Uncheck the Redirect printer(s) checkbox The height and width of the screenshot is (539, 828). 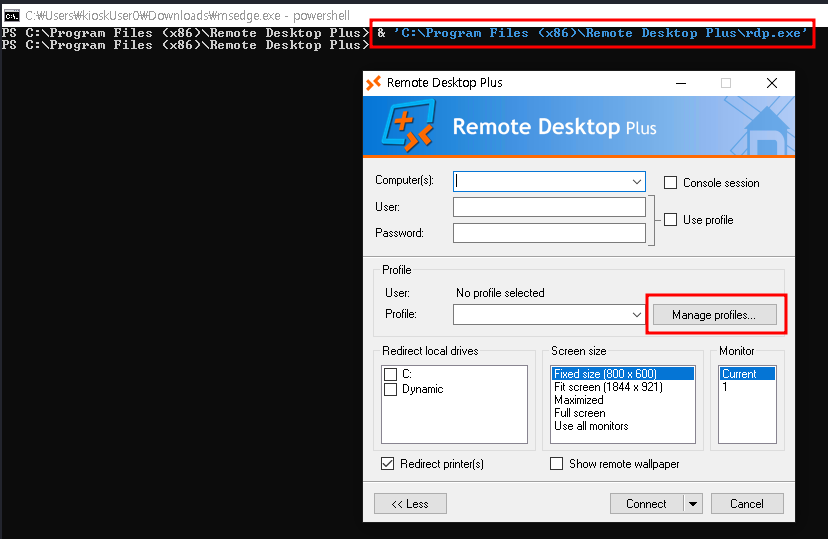point(387,464)
